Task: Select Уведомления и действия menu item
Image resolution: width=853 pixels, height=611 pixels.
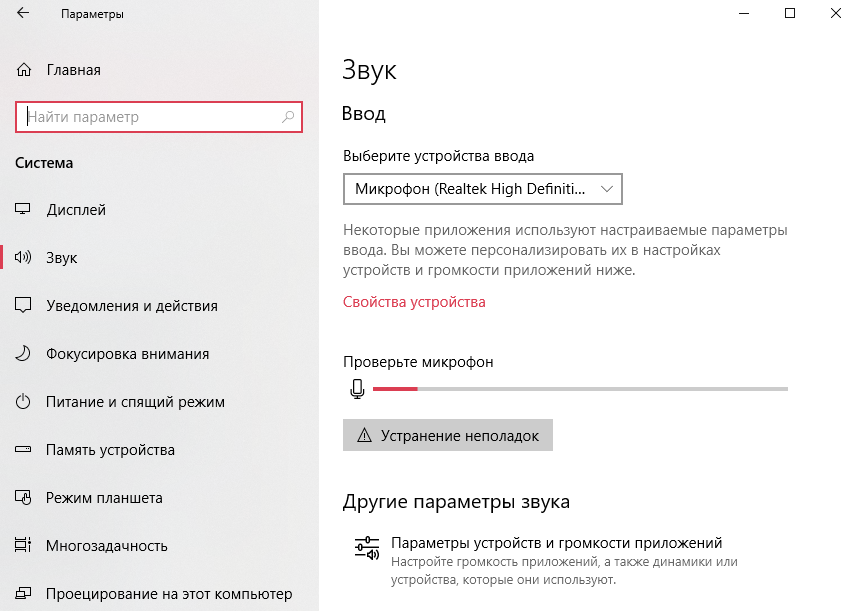Action: coord(132,306)
